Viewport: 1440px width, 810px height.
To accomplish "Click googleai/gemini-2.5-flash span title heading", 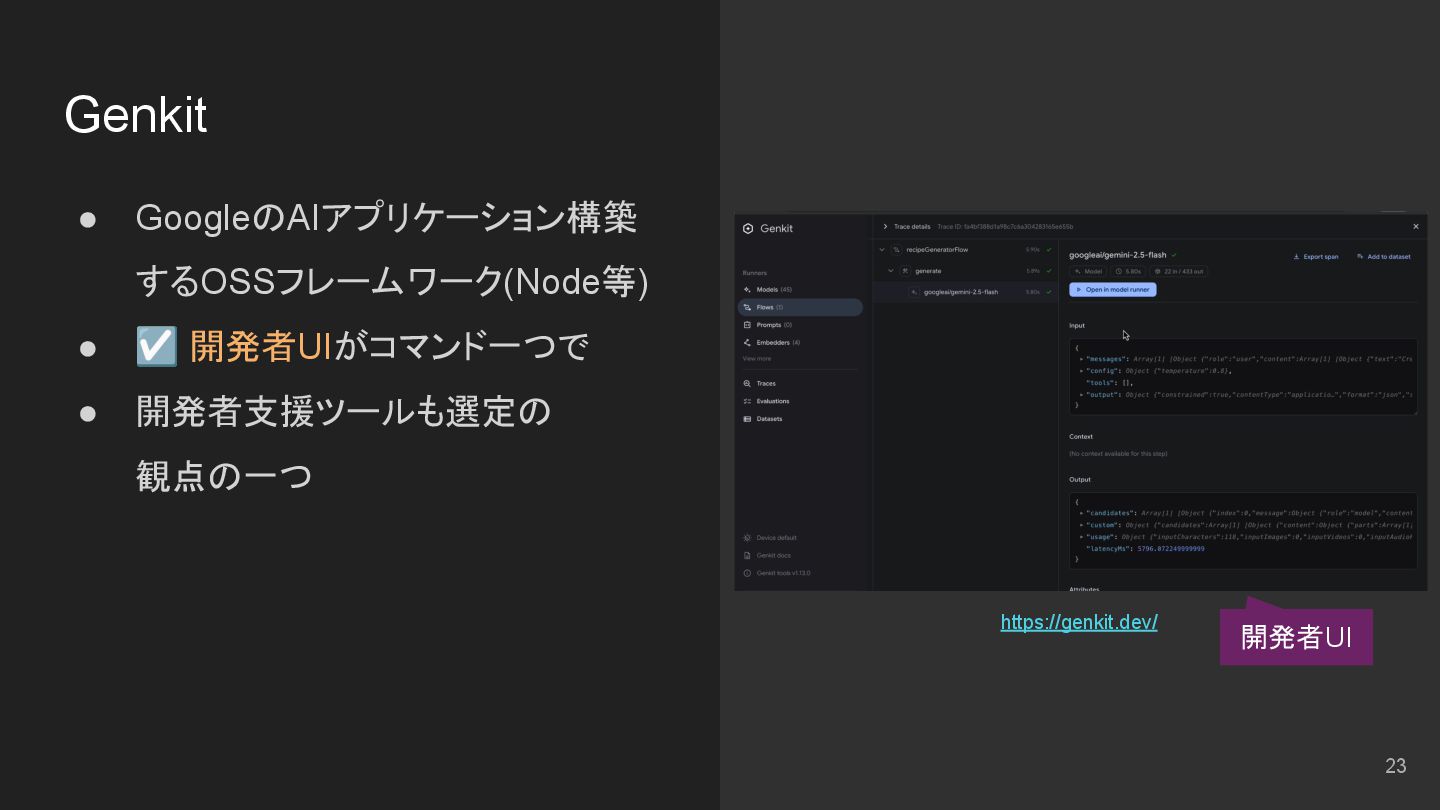I will click(x=1117, y=255).
